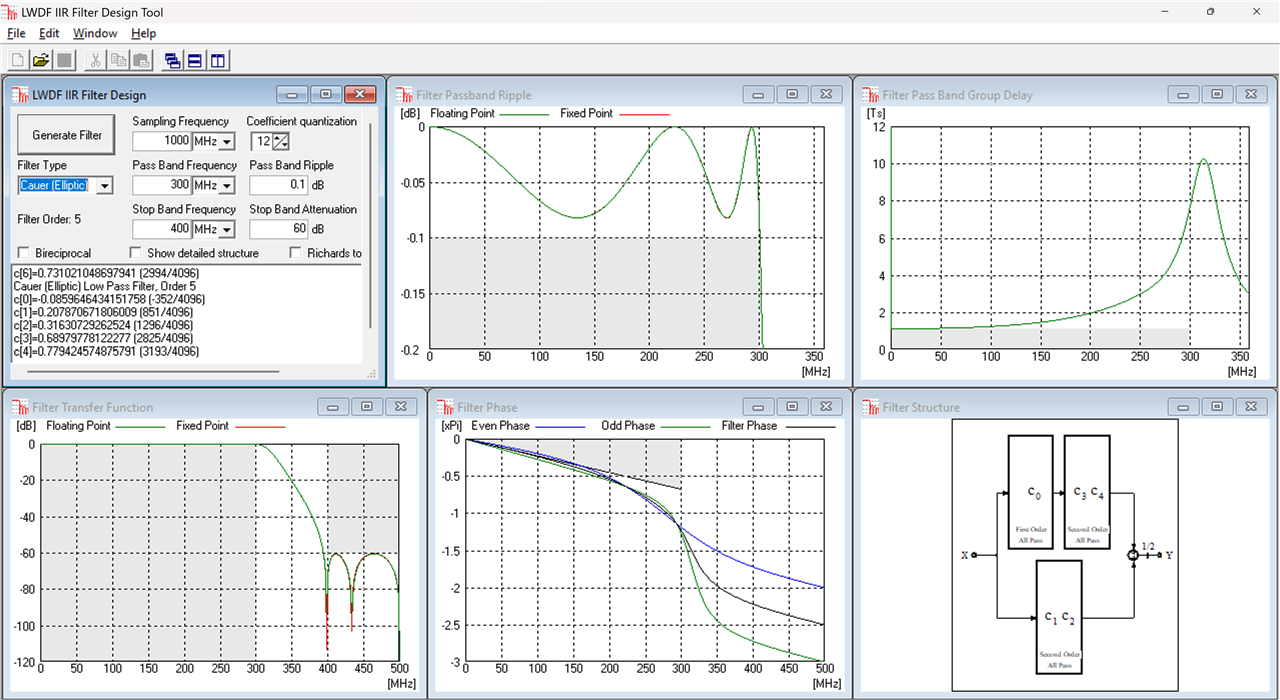Check Show detailed structure option
Viewport: 1280px width, 700px height.
pyautogui.click(x=136, y=253)
